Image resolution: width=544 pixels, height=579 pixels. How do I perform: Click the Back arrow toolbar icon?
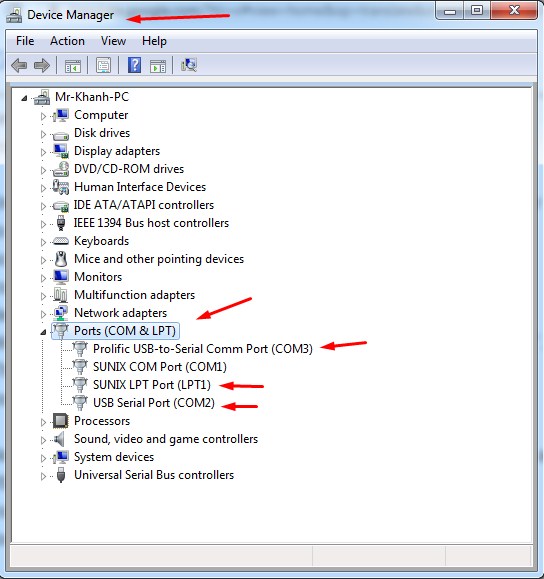(19, 66)
